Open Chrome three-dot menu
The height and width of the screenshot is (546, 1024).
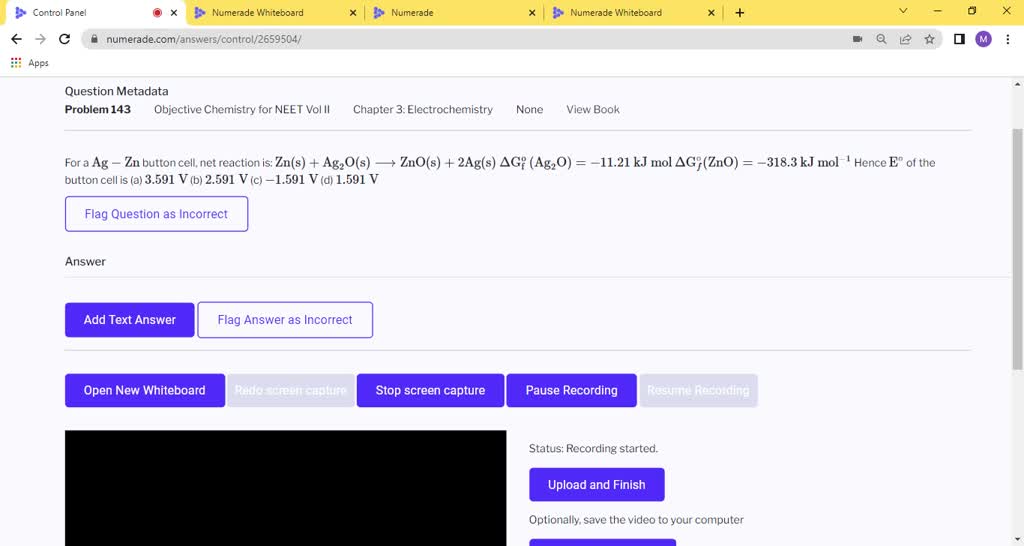(1008, 39)
